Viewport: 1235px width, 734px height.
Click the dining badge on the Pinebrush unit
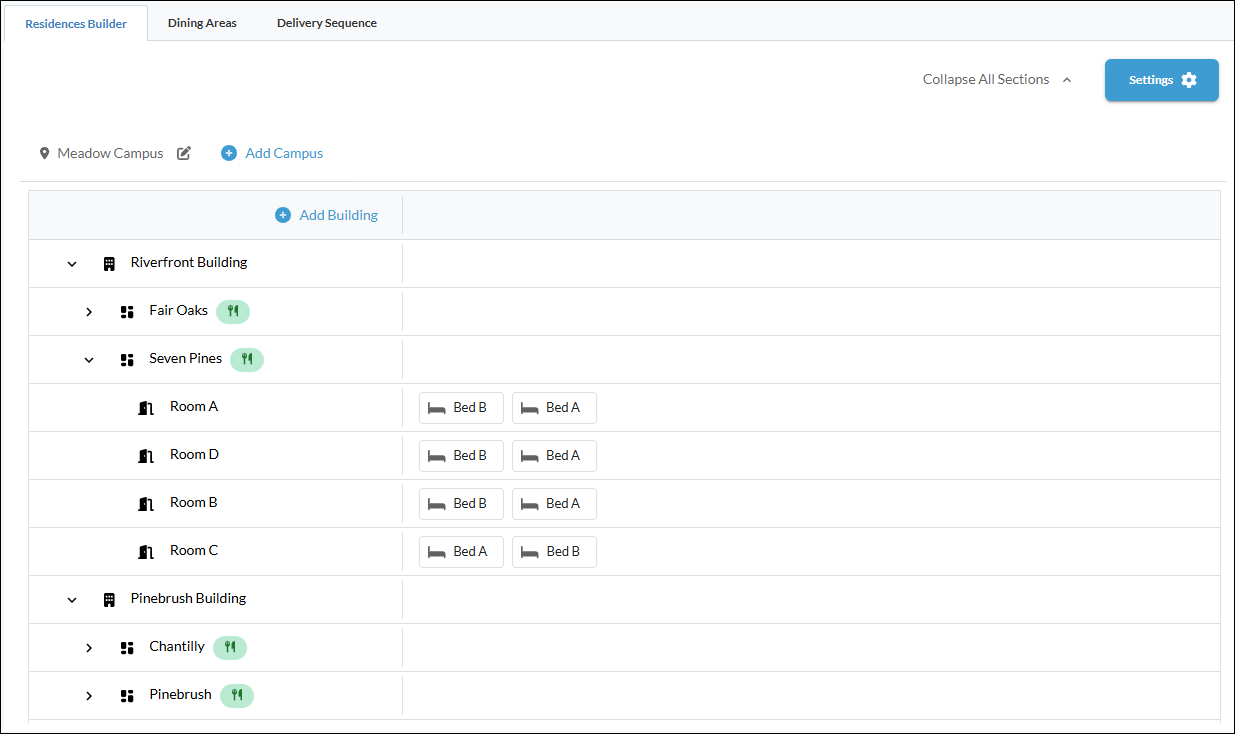point(237,695)
